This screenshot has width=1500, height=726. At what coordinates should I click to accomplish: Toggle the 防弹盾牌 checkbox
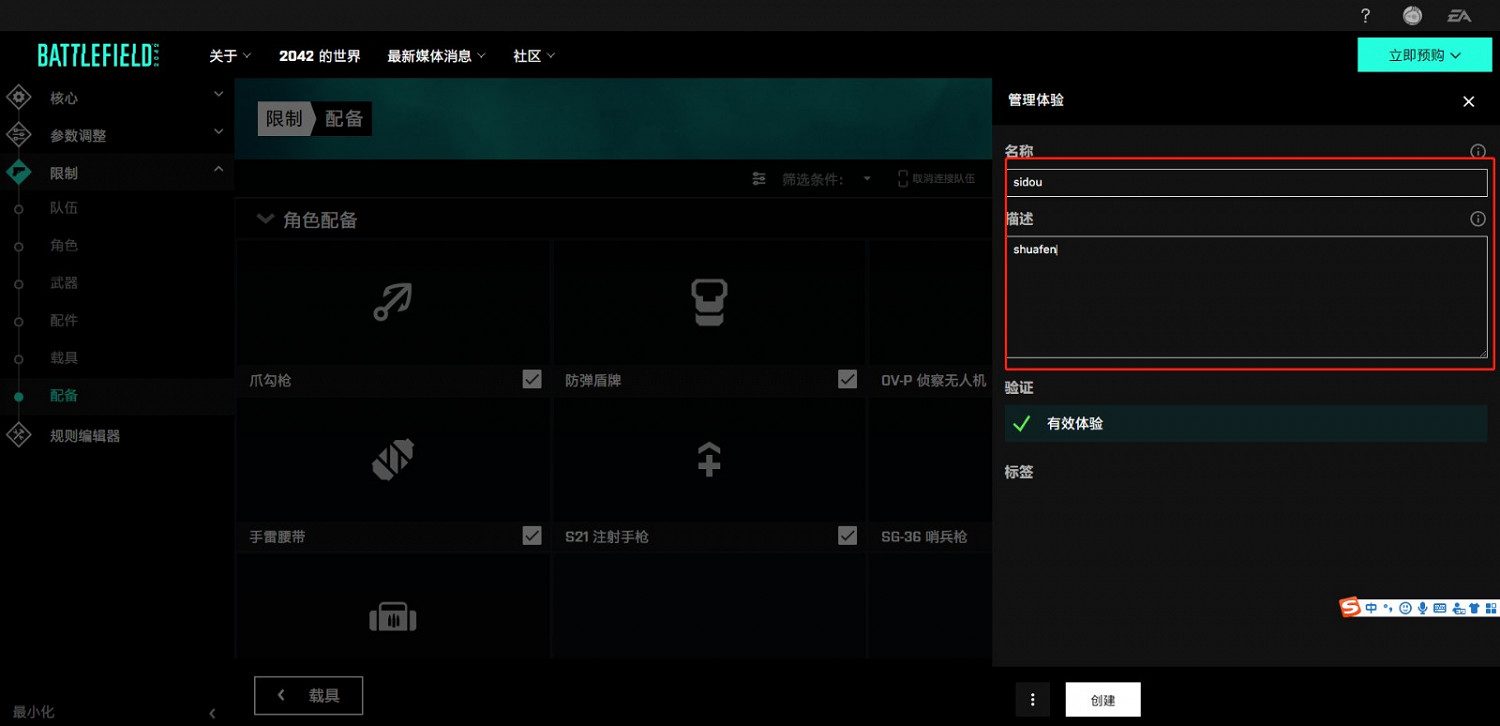click(848, 379)
